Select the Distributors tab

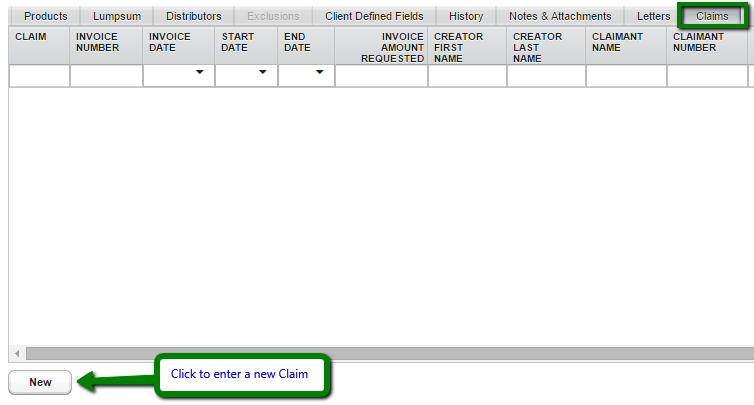click(x=193, y=16)
